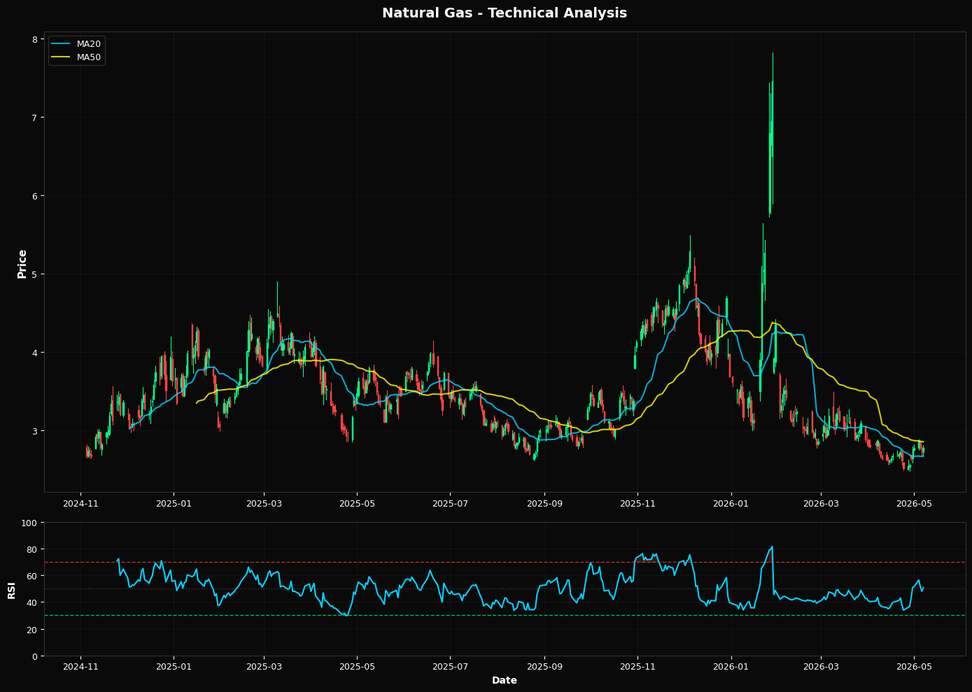Click the chart title 'Natural Gas - Technical Analysis'
This screenshot has width=972, height=692.
click(x=504, y=13)
